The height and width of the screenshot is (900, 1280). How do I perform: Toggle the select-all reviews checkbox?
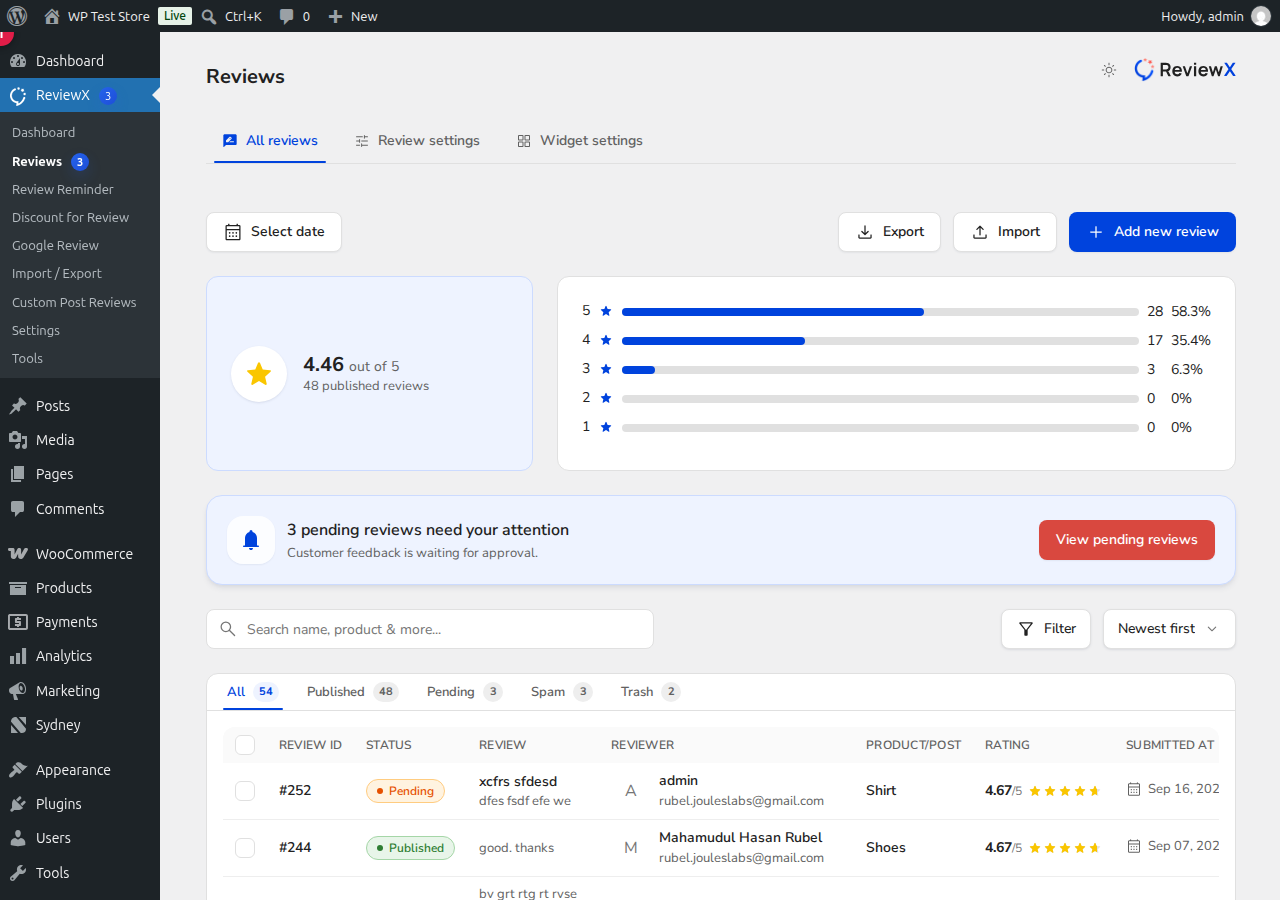click(245, 745)
